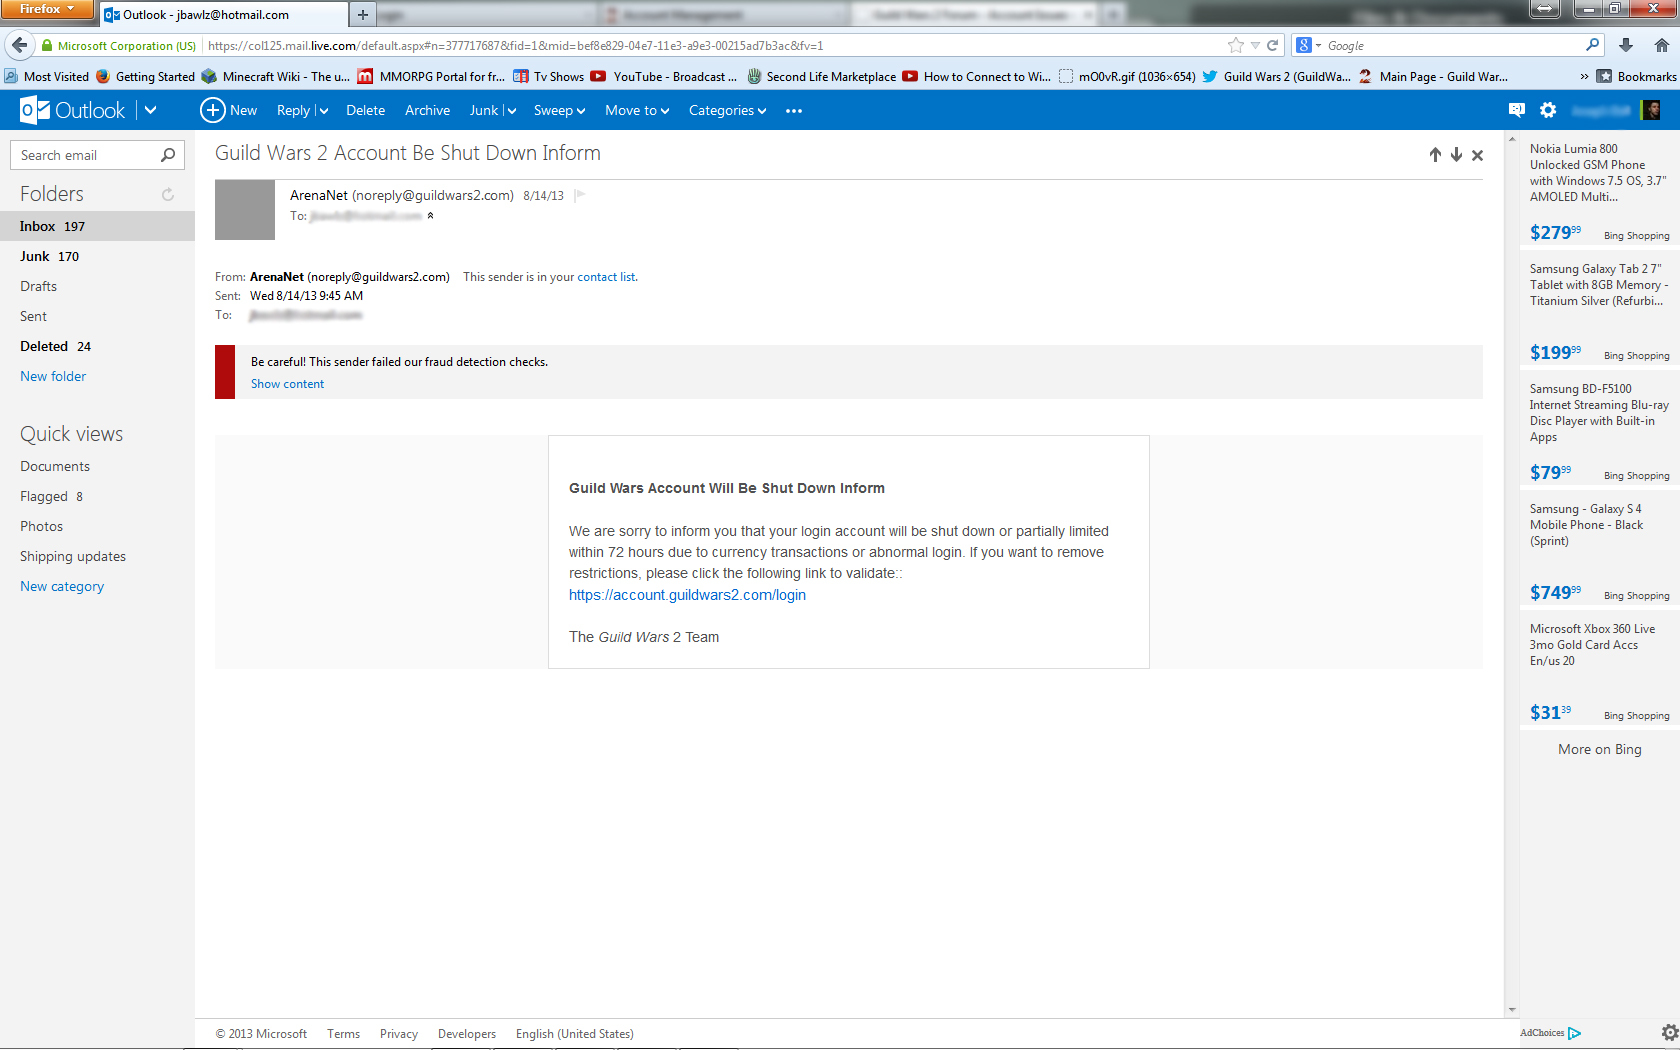Screen dimensions: 1680x1050
Task: Open the Sweep dropdown menu
Action: coord(559,111)
